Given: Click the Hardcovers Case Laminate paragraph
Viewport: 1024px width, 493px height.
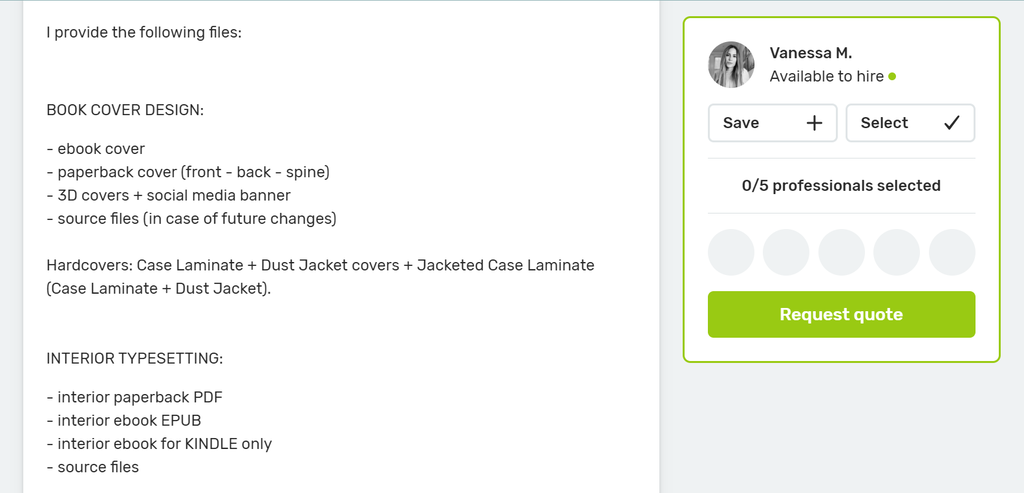Looking at the screenshot, I should coord(321,277).
